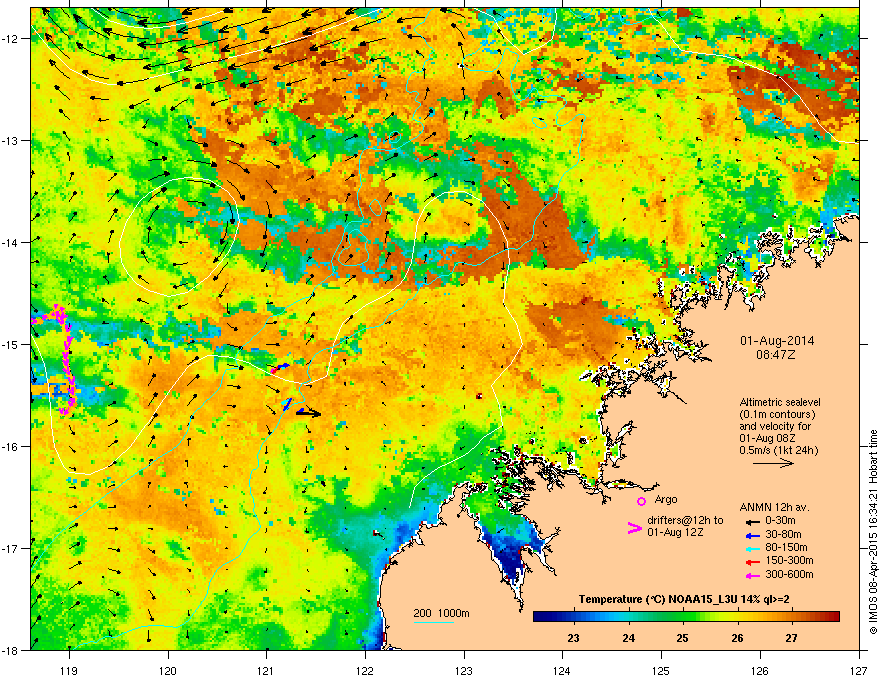Click the colorbar value 27
The image size is (880, 680).
click(791, 638)
